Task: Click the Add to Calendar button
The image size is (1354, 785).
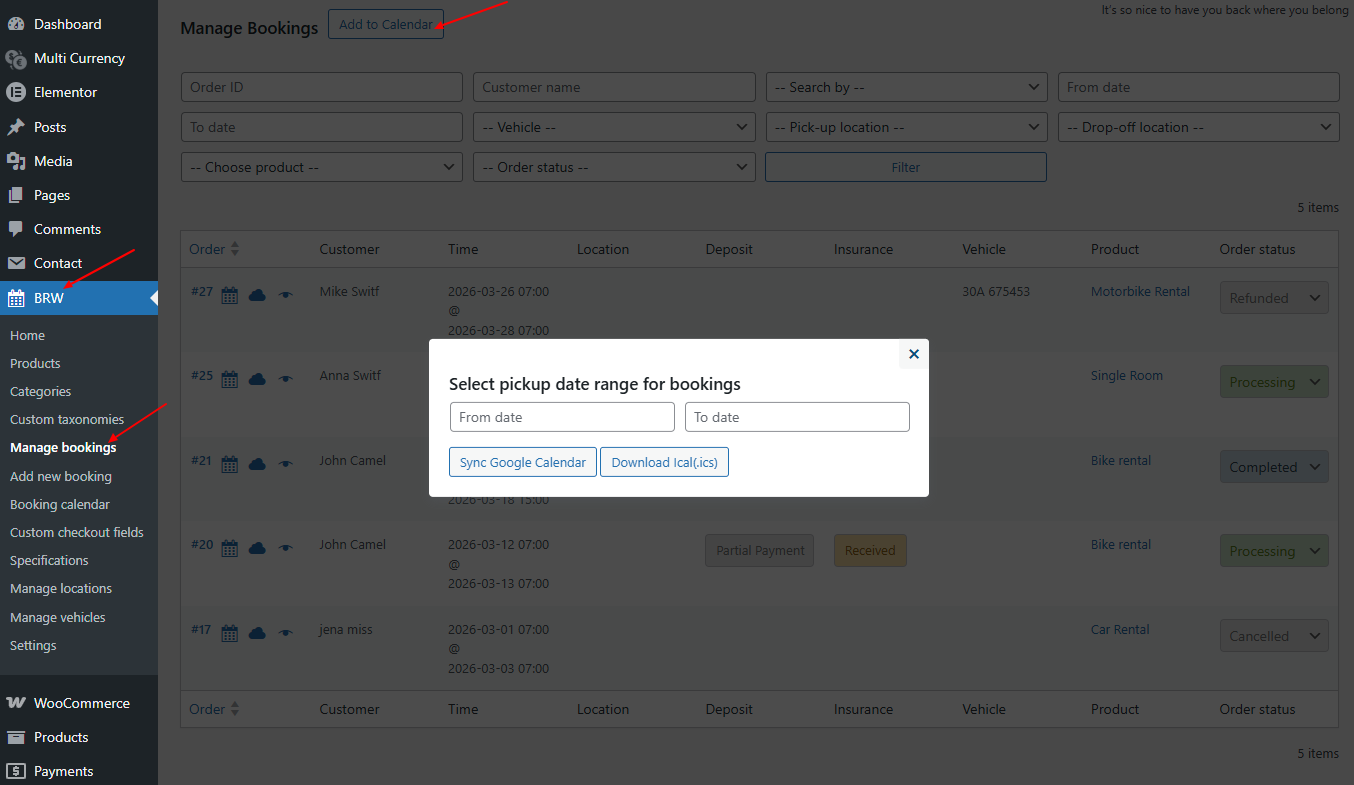Action: pos(385,25)
